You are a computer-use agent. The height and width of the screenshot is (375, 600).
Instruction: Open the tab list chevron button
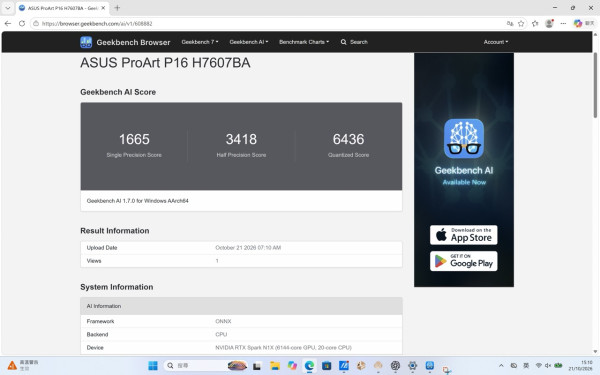[7, 8]
